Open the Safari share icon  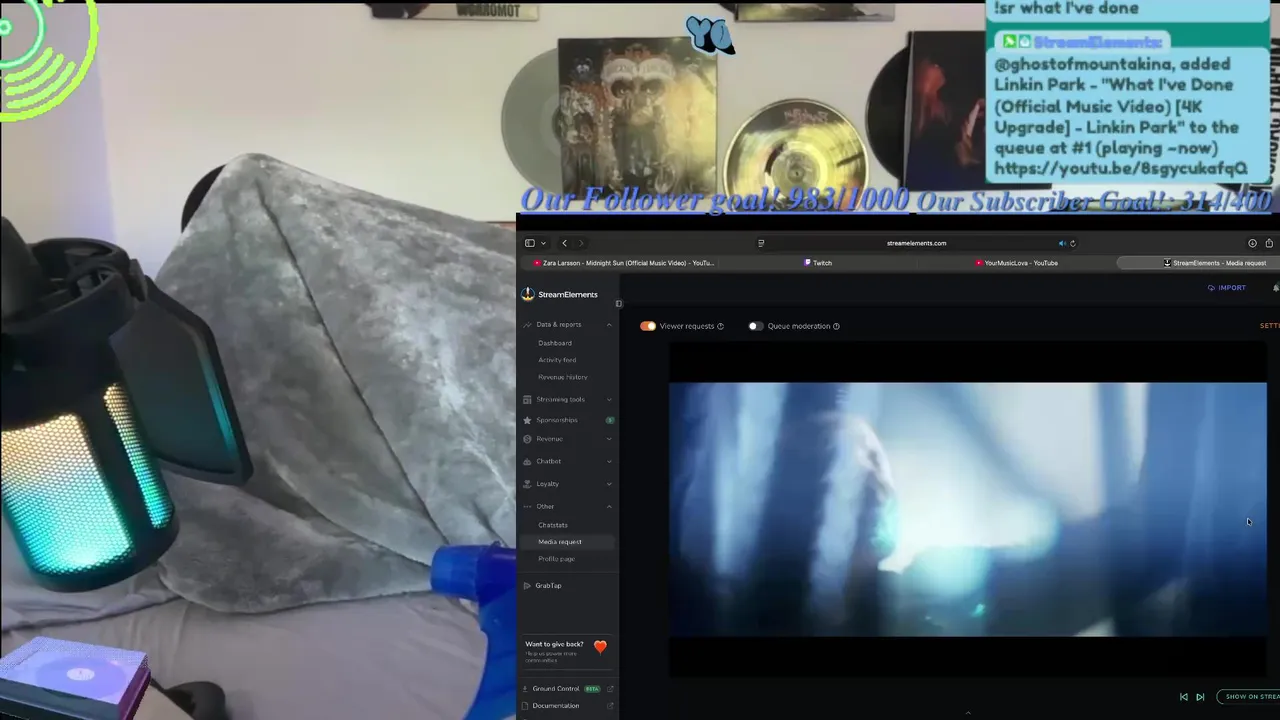pyautogui.click(x=1269, y=243)
